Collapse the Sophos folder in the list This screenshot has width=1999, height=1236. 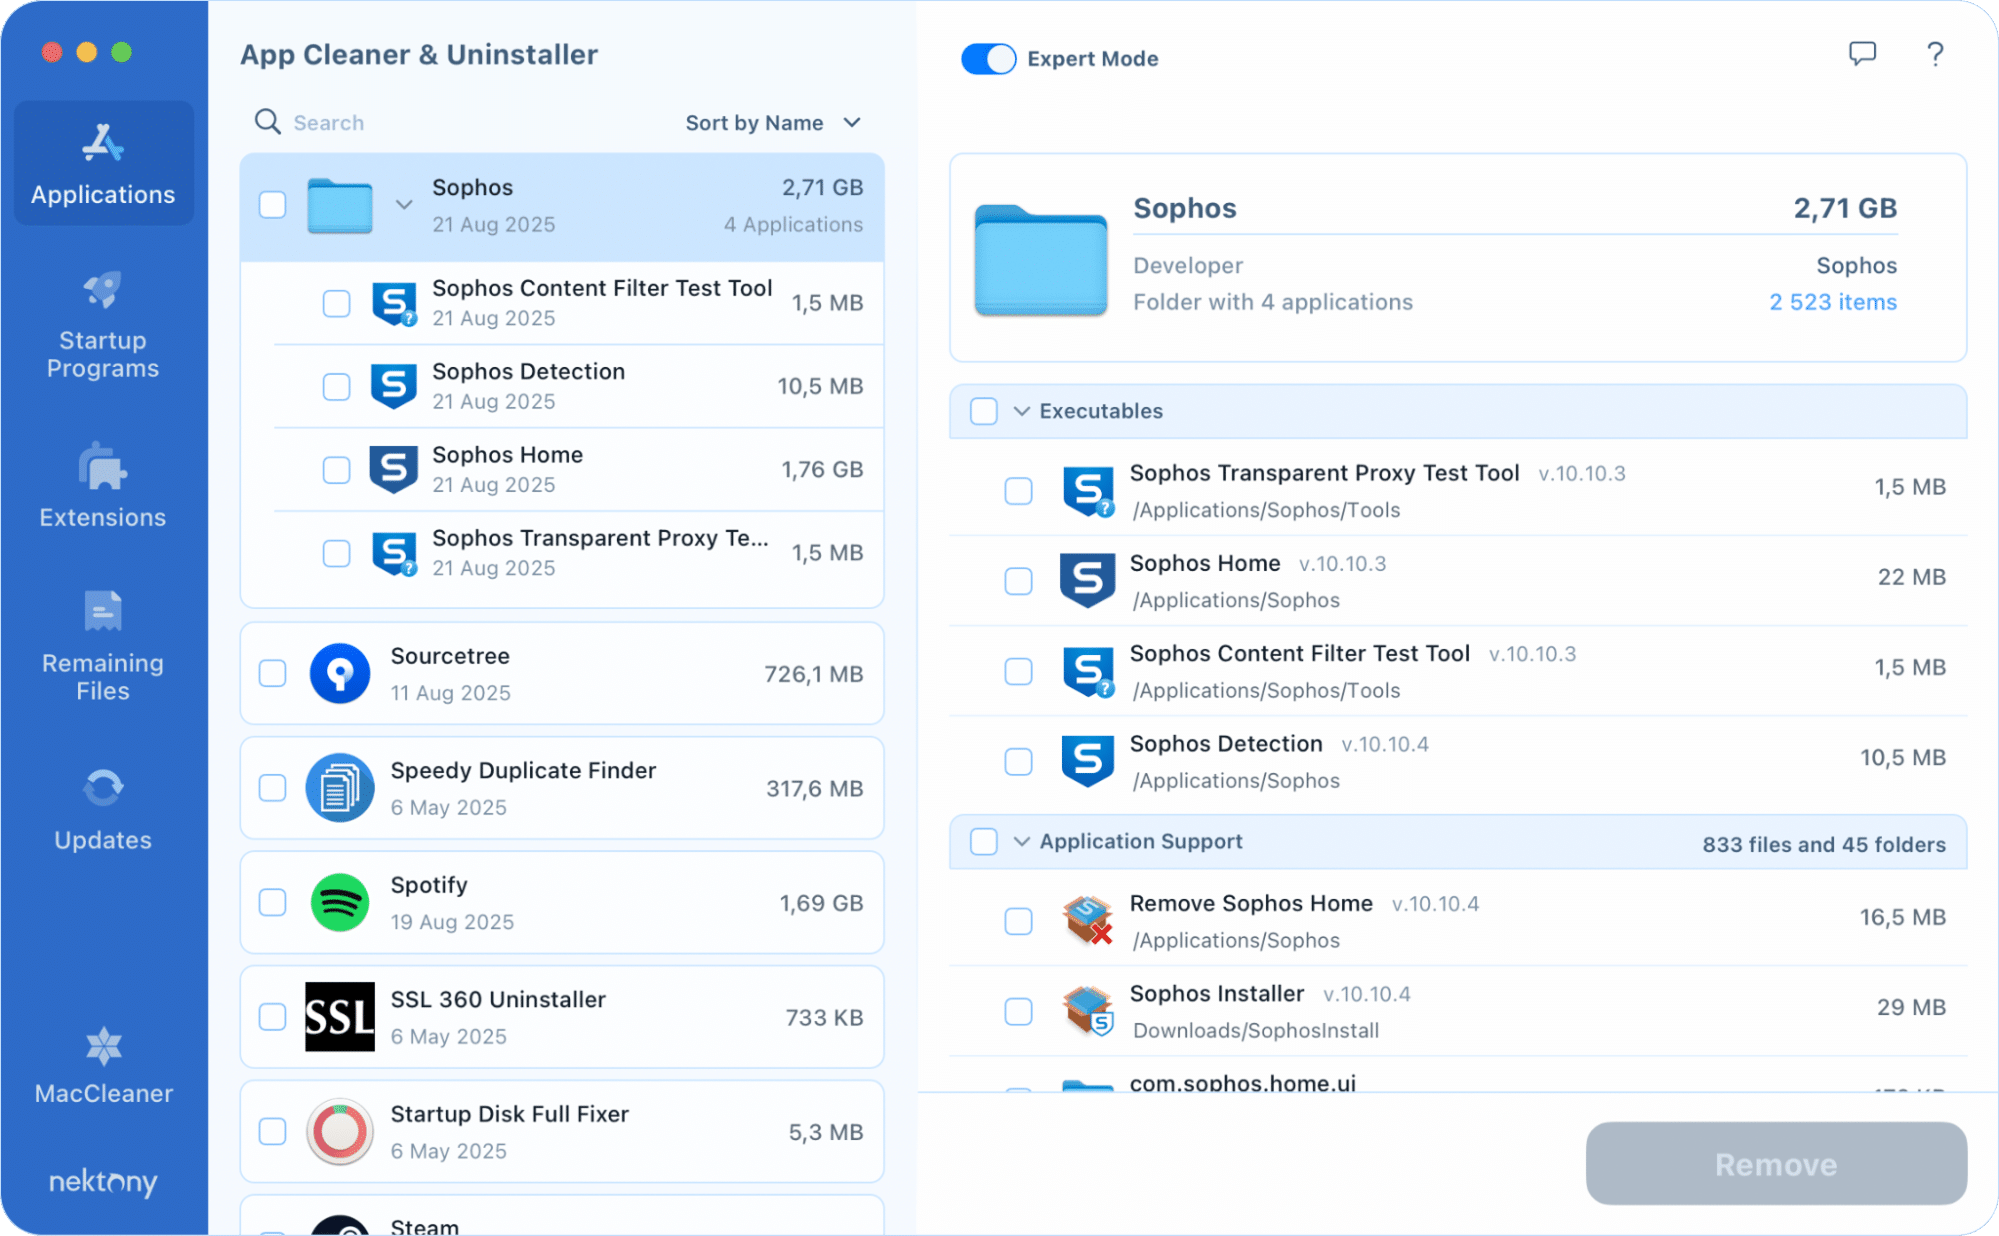[x=404, y=204]
